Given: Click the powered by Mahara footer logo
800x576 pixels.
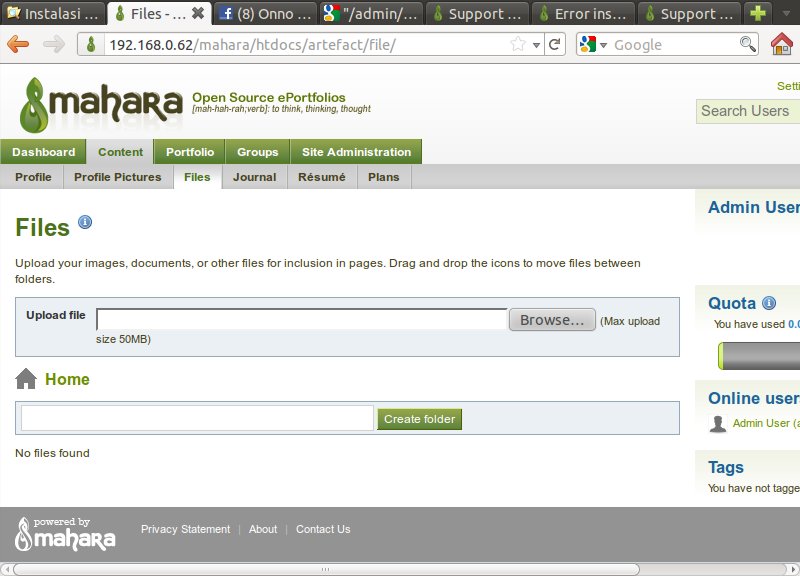Looking at the screenshot, I should [65, 534].
